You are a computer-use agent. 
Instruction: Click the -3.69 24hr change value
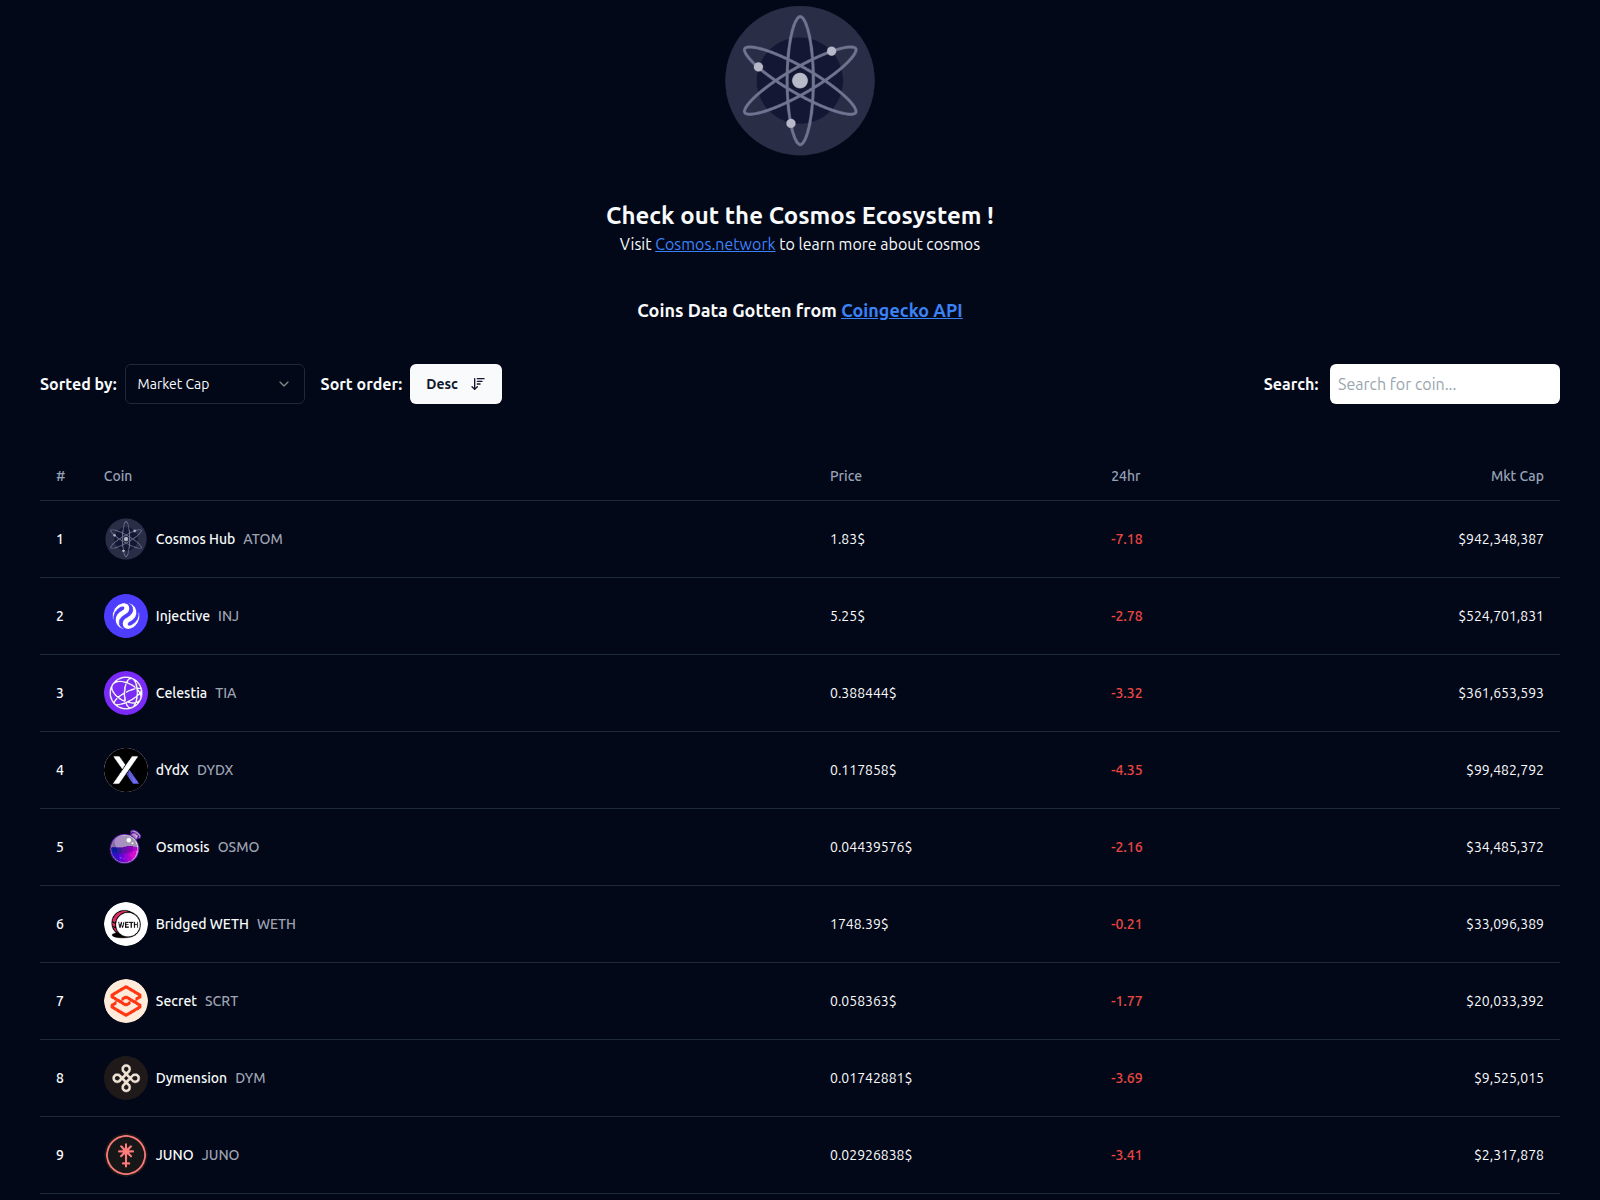tap(1127, 1078)
